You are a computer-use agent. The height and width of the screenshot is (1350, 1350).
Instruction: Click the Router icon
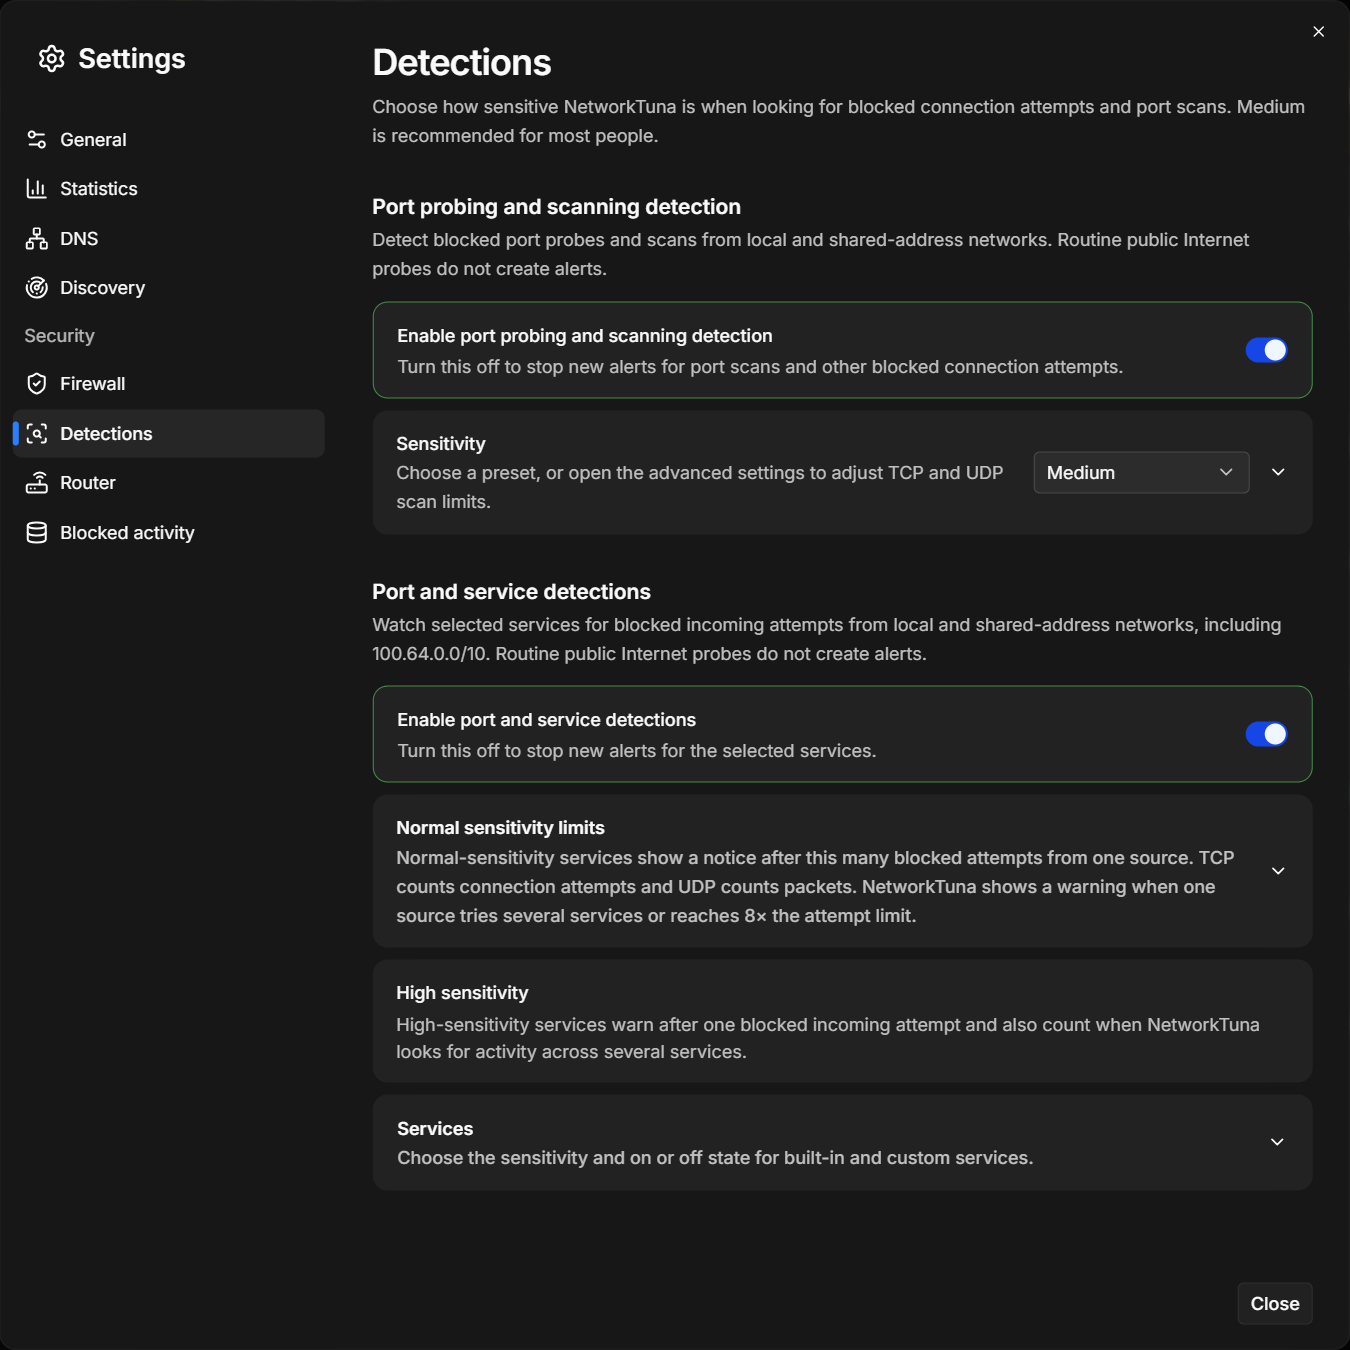(37, 483)
